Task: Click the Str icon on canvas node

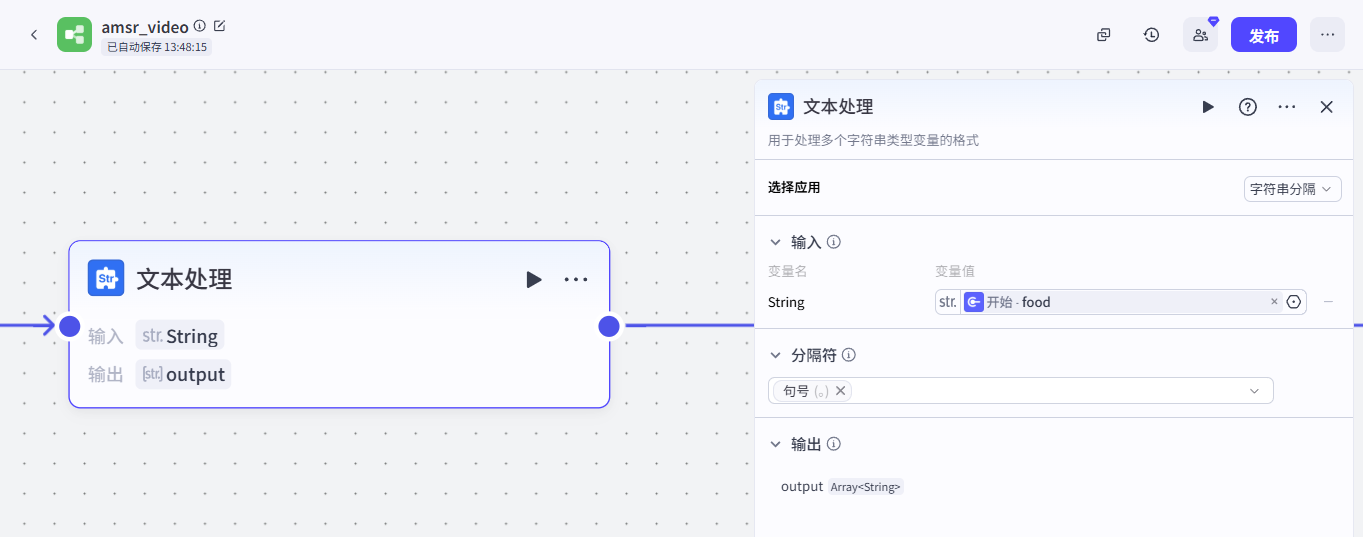Action: click(x=106, y=278)
